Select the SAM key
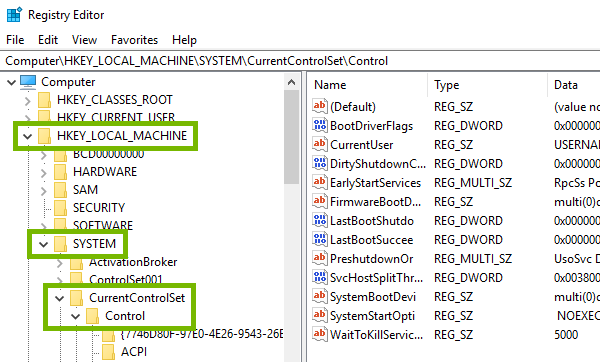 [x=85, y=190]
